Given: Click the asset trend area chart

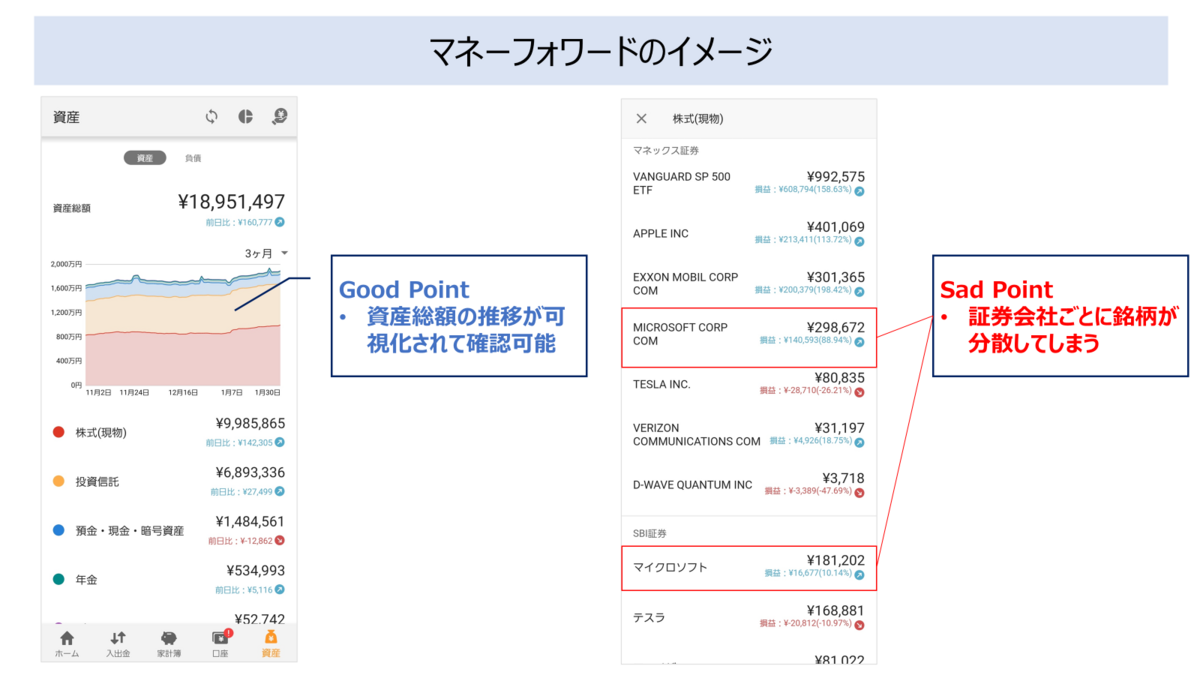Looking at the screenshot, I should pyautogui.click(x=182, y=325).
